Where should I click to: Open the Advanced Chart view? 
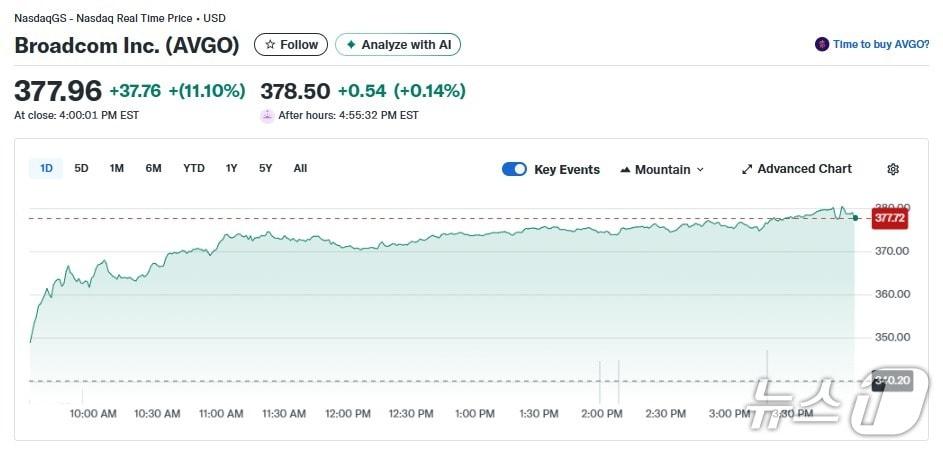pos(796,169)
